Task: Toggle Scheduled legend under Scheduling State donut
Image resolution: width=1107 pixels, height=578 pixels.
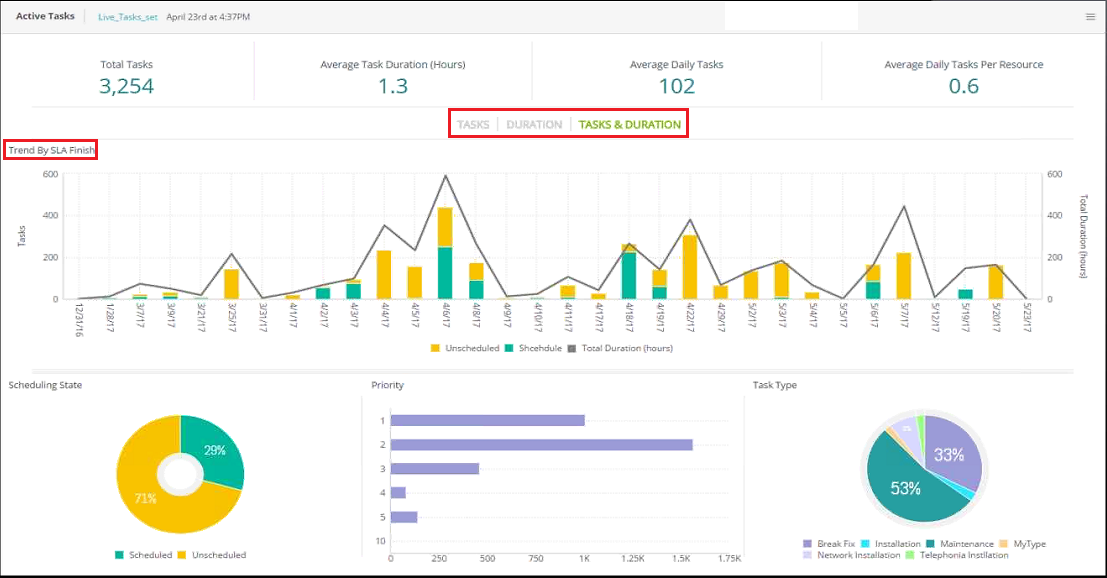Action: pyautogui.click(x=143, y=555)
